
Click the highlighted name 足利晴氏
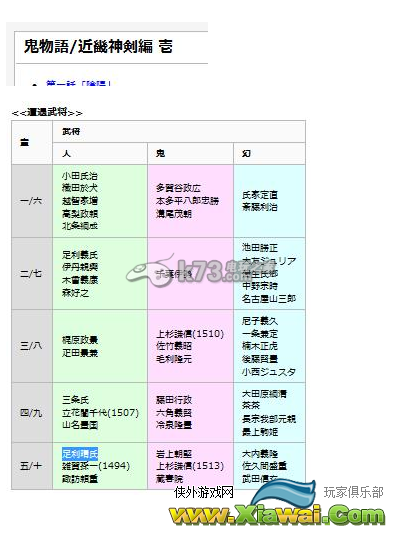pyautogui.click(x=80, y=453)
